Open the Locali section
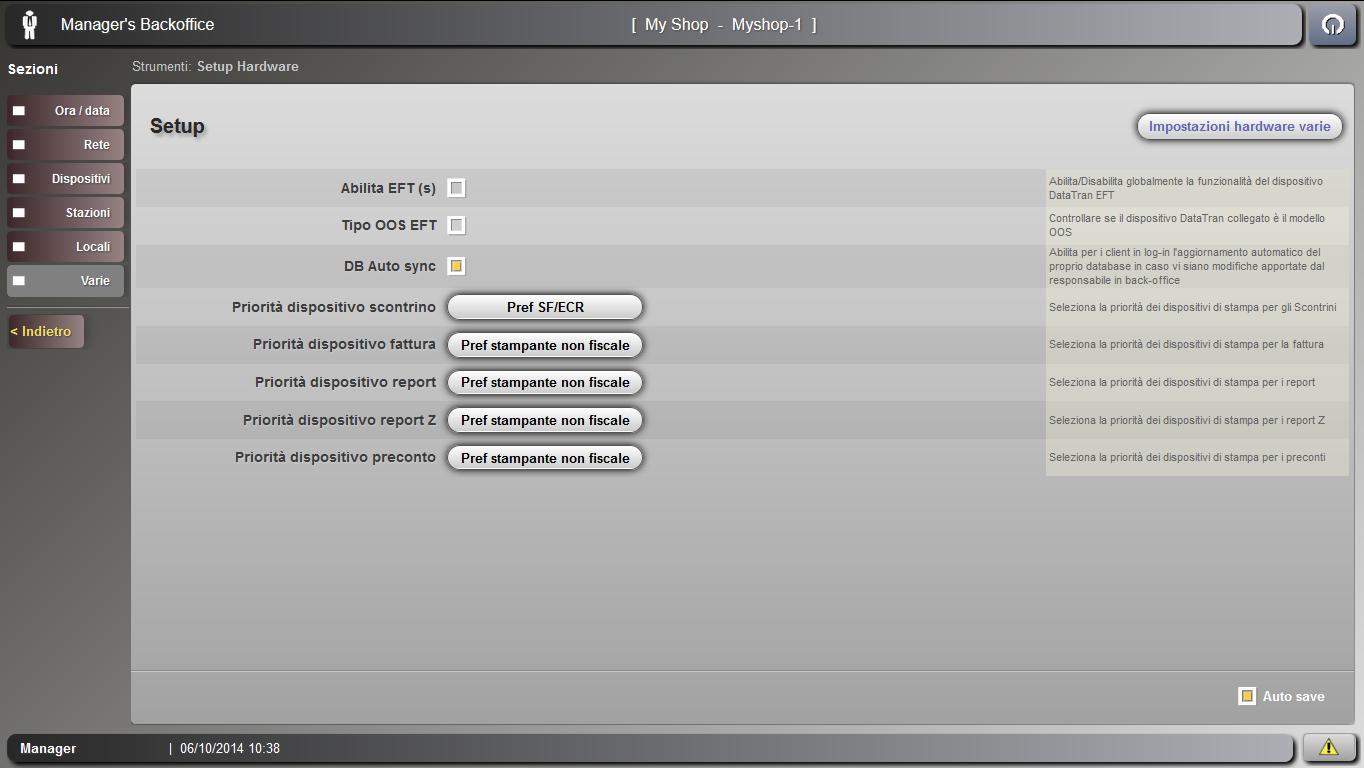Viewport: 1364px width, 768px height. [66, 247]
